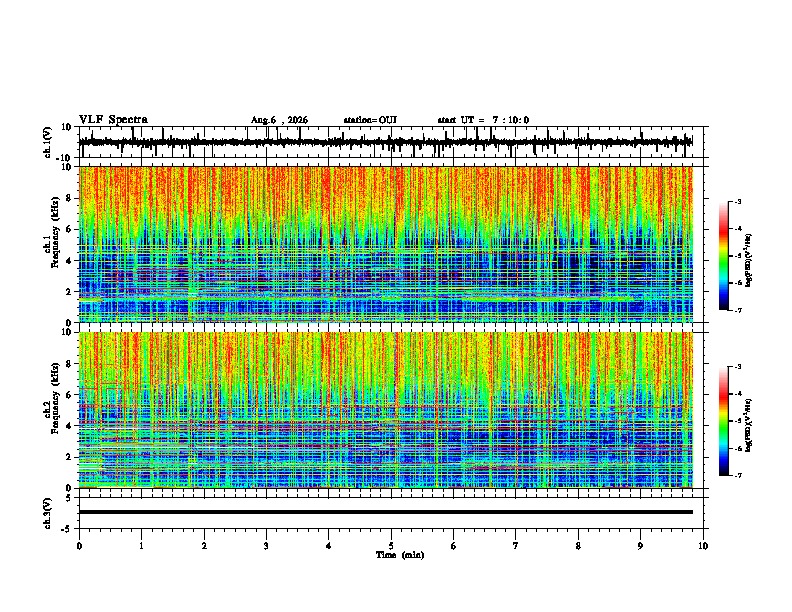This screenshot has height=612, width=792.
Task: Select the "start UT = 7 :10: 0" text
Action: pyautogui.click(x=483, y=120)
